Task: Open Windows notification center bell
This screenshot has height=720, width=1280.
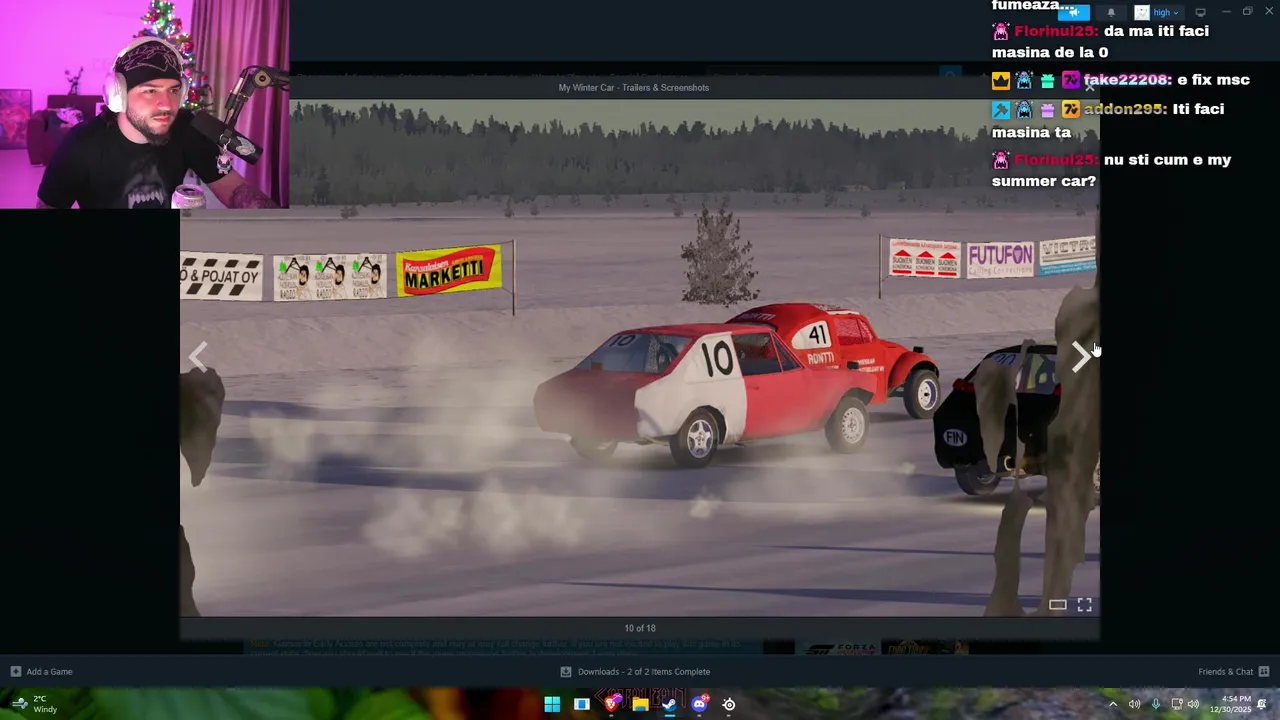Action: (1263, 704)
